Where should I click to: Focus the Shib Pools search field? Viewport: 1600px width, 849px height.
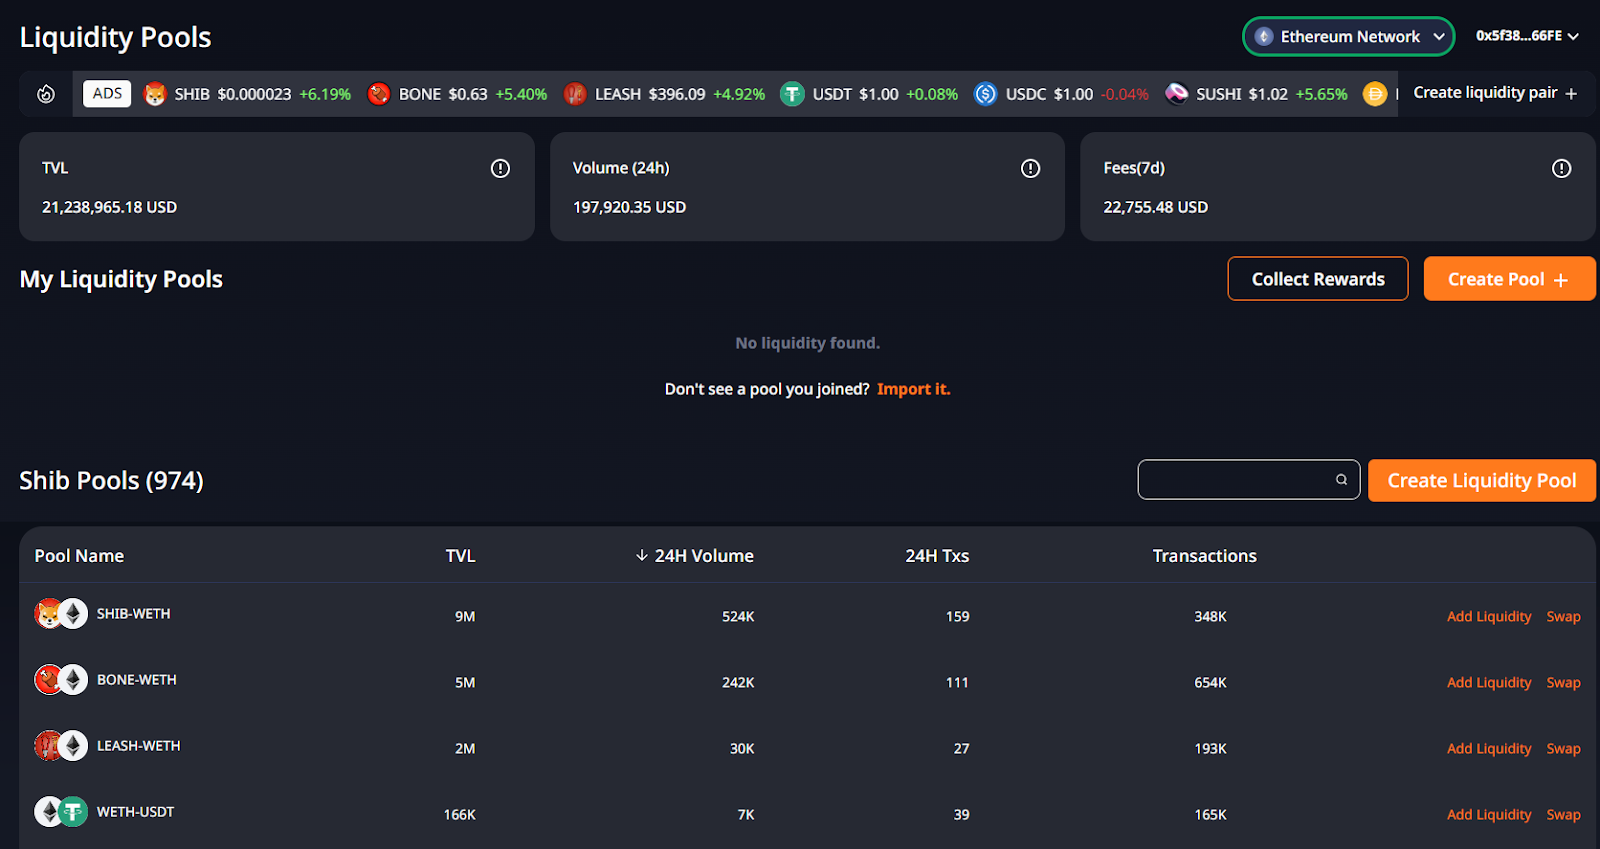click(x=1248, y=480)
